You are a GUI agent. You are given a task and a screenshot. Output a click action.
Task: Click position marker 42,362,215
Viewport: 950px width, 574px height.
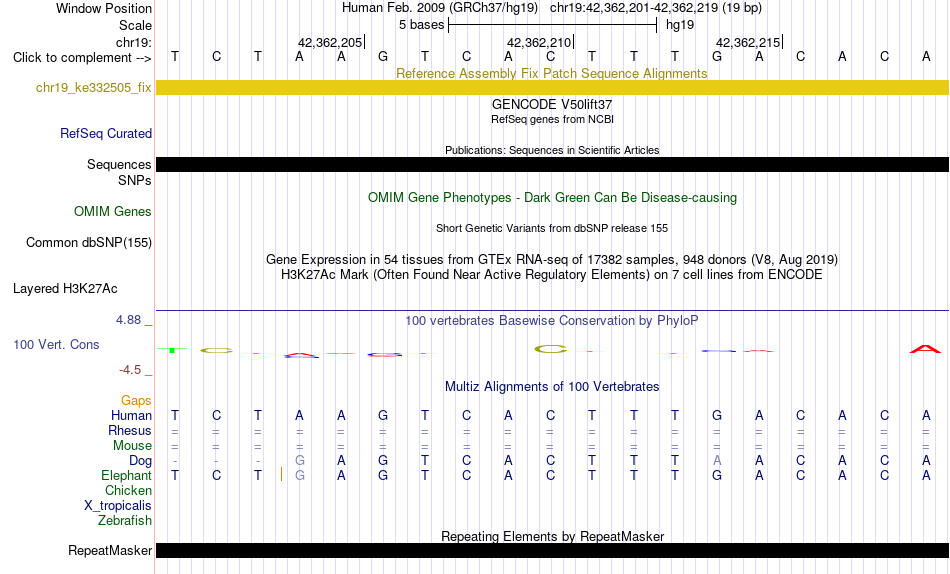(x=748, y=42)
